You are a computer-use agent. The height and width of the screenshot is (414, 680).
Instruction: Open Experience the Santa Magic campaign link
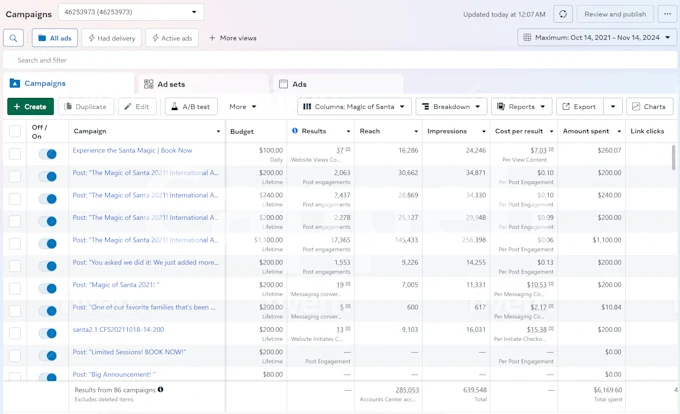132,150
